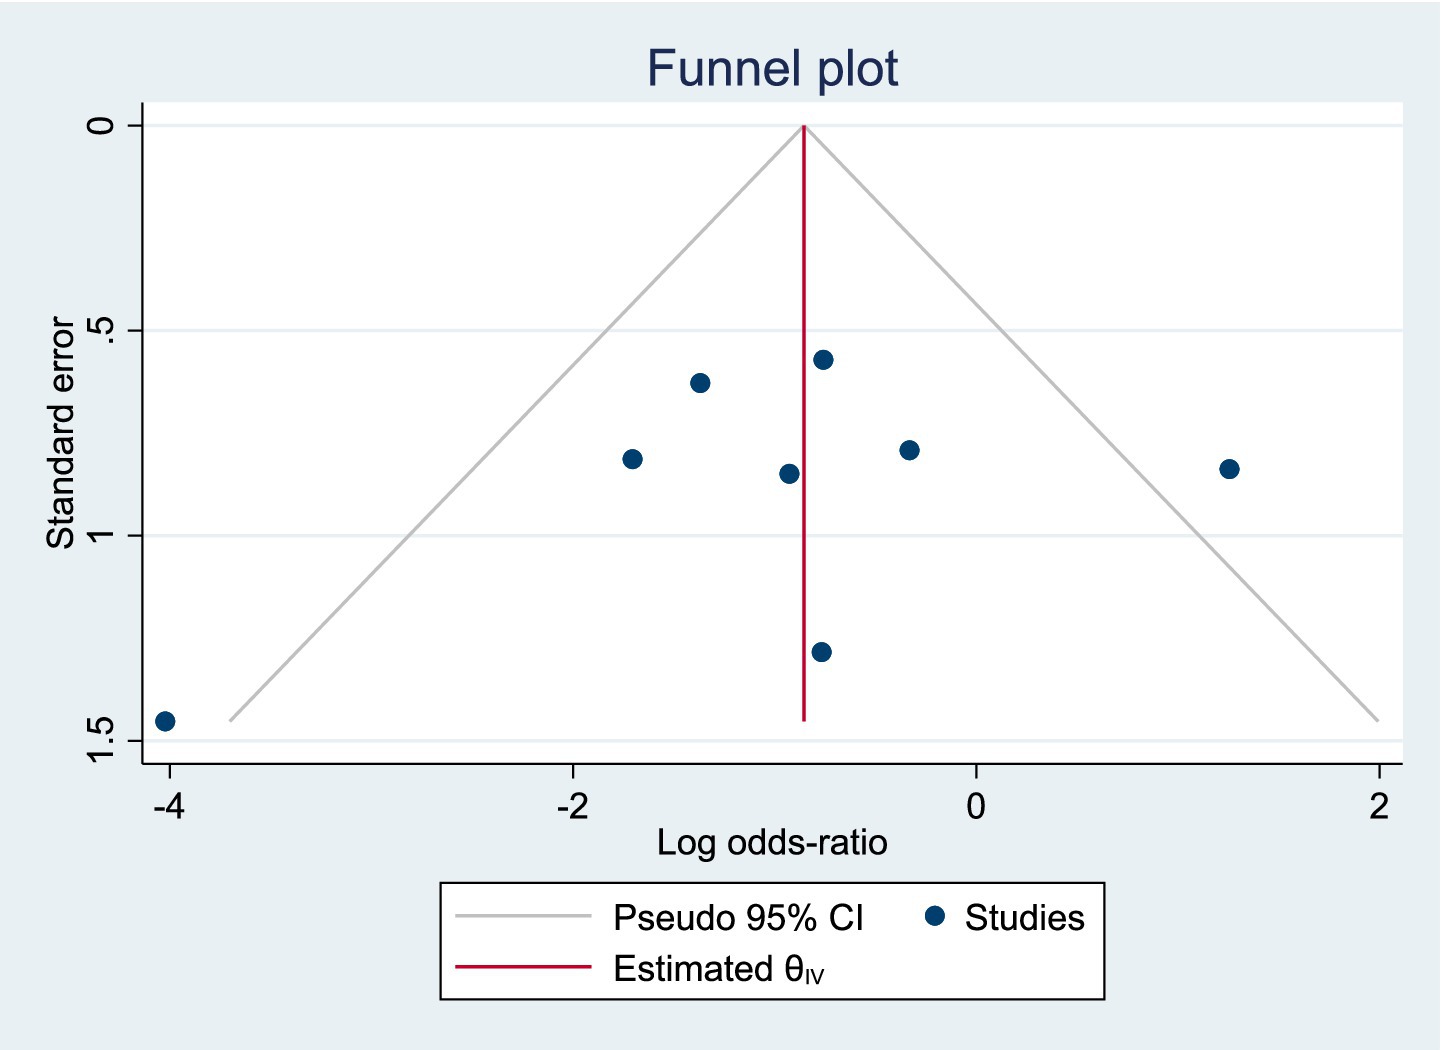Click the study point directly below -2 label's right
The height and width of the screenshot is (1050, 1442).
(632, 459)
